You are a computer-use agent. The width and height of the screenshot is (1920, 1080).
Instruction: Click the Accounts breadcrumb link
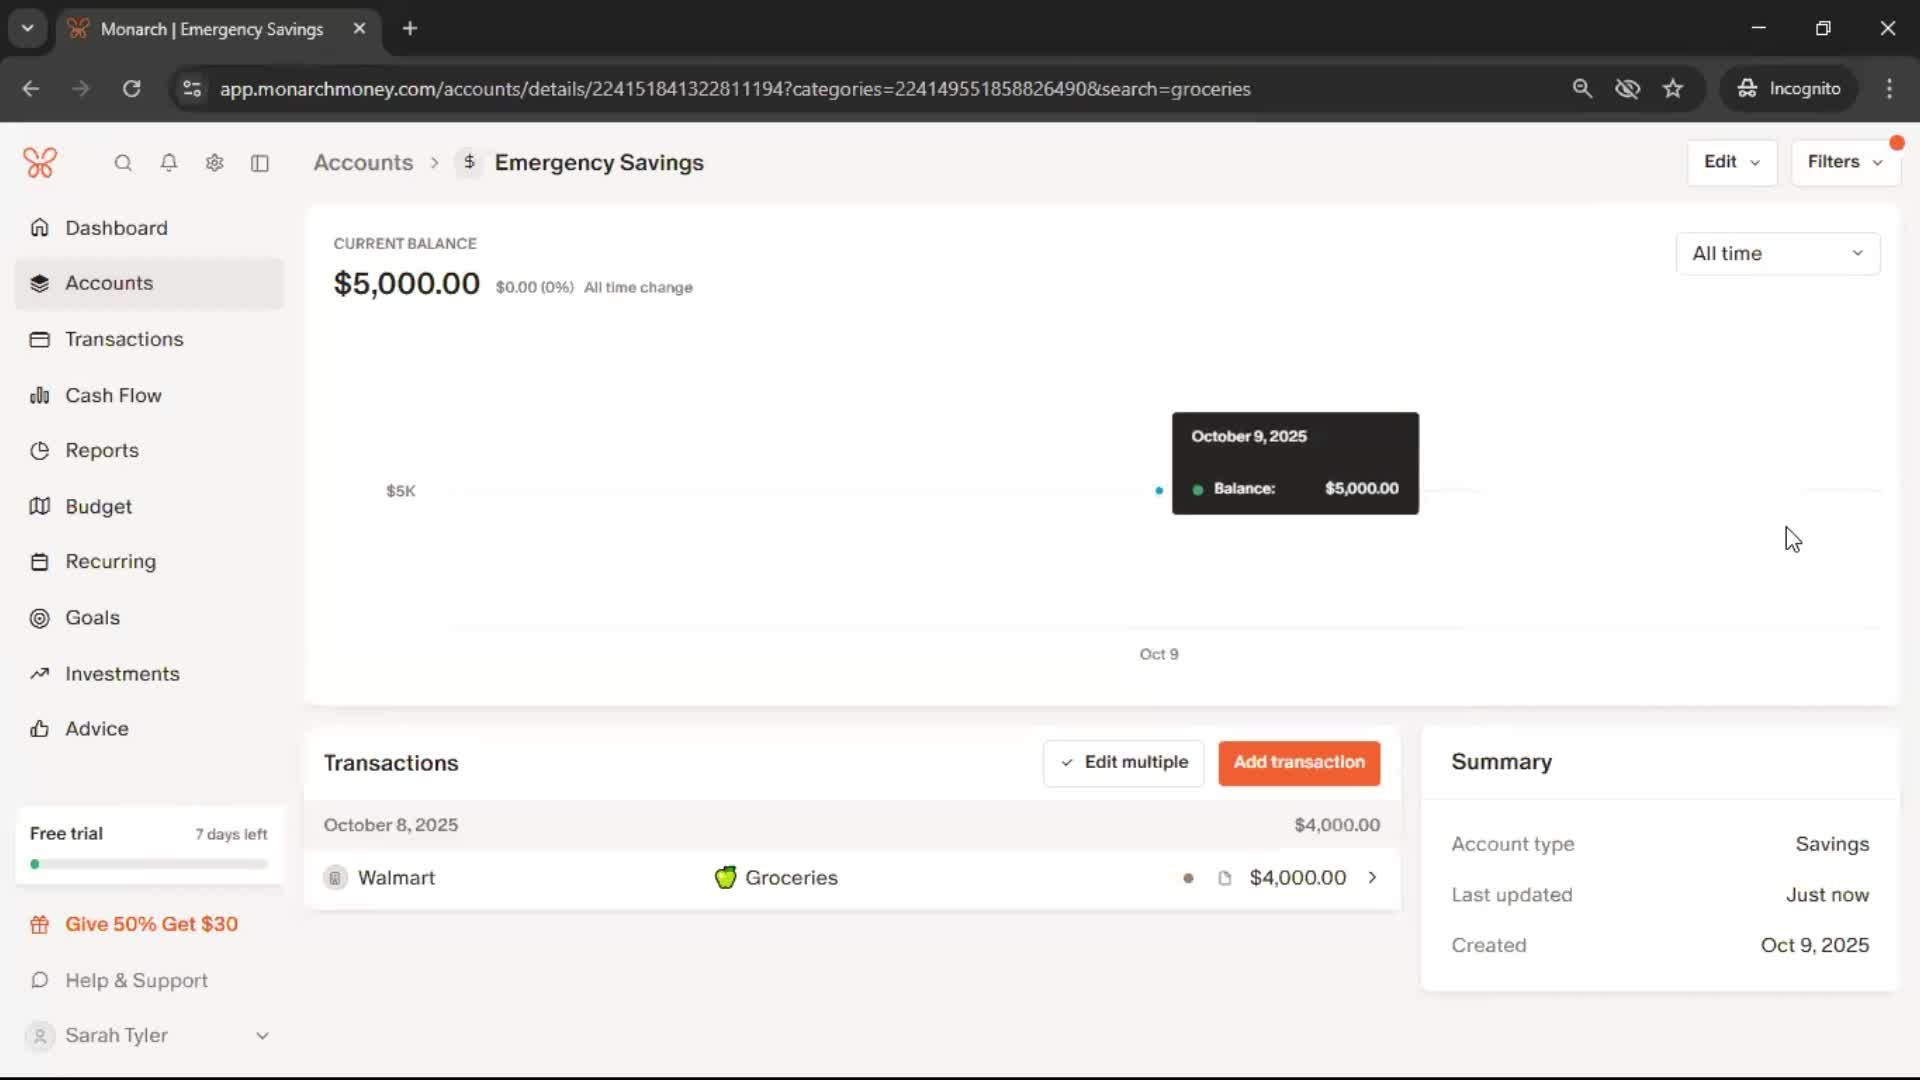click(x=363, y=163)
